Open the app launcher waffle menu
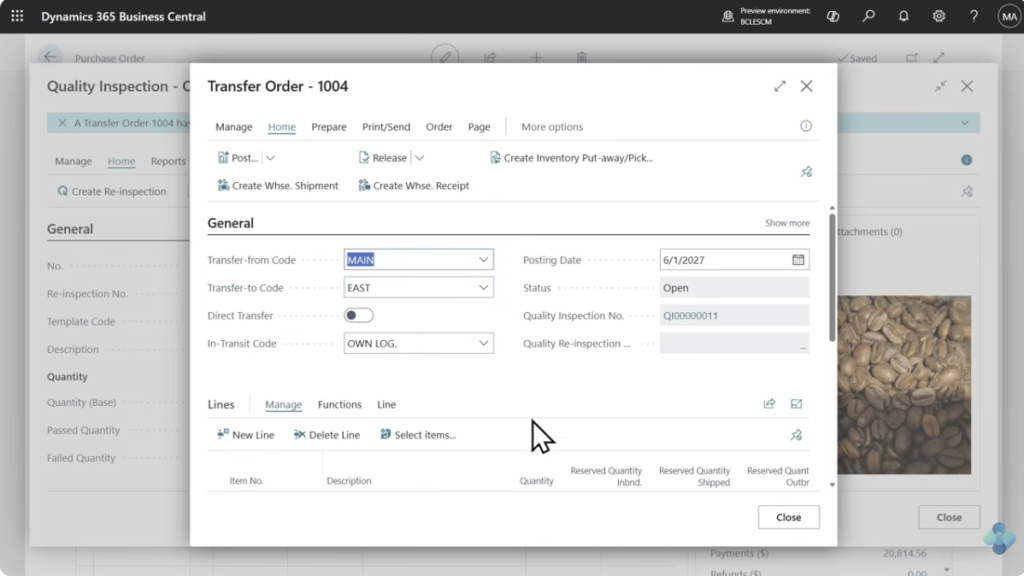Image resolution: width=1024 pixels, height=576 pixels. coord(18,16)
